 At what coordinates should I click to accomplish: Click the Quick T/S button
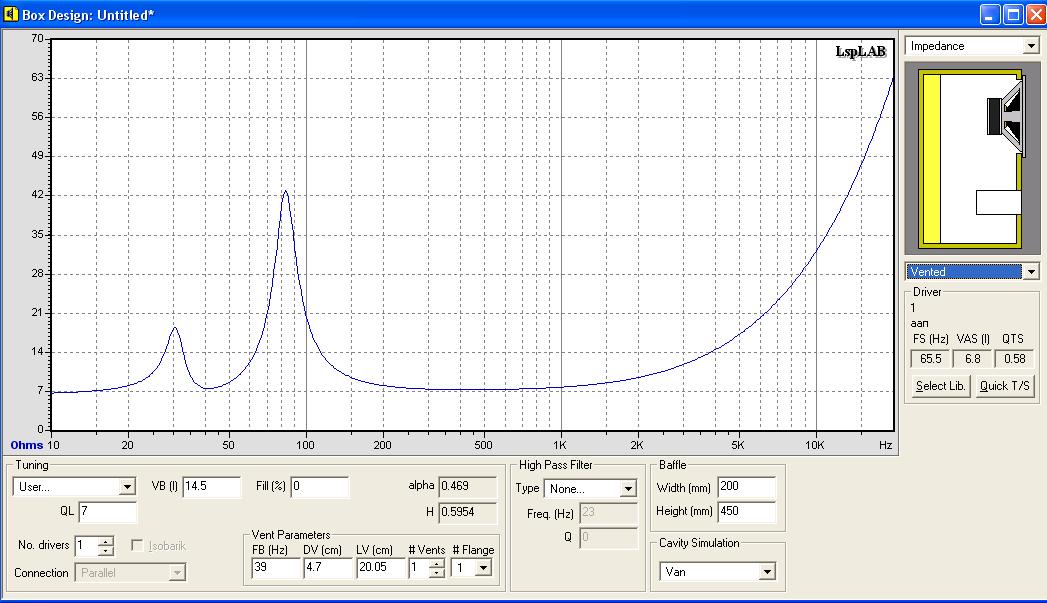click(x=1004, y=386)
